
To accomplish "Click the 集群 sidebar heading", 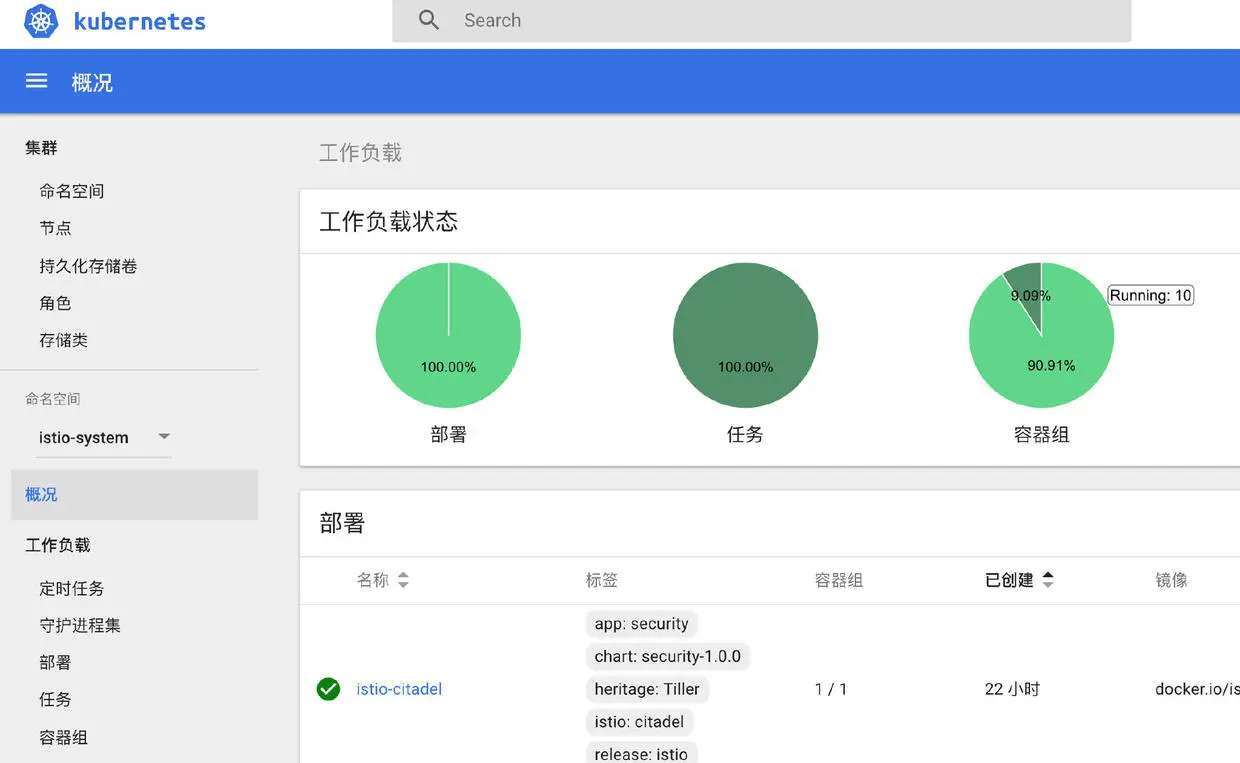I will click(x=42, y=148).
